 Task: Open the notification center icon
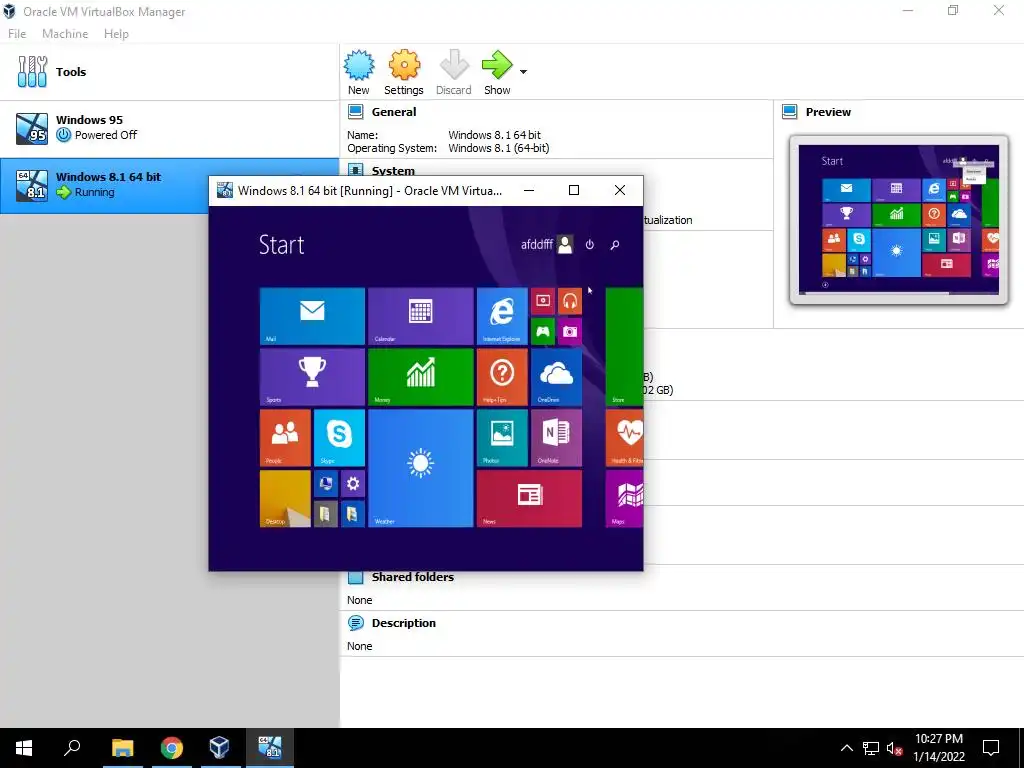click(x=991, y=748)
